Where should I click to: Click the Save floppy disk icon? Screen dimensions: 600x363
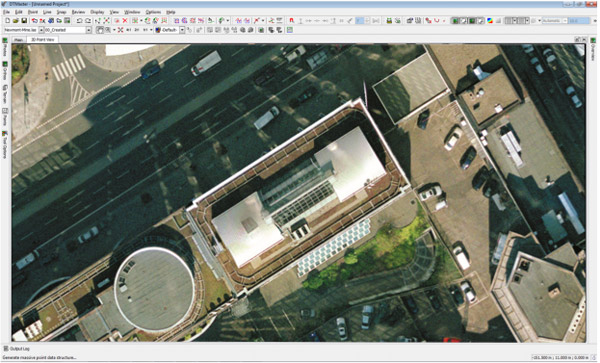(x=24, y=21)
